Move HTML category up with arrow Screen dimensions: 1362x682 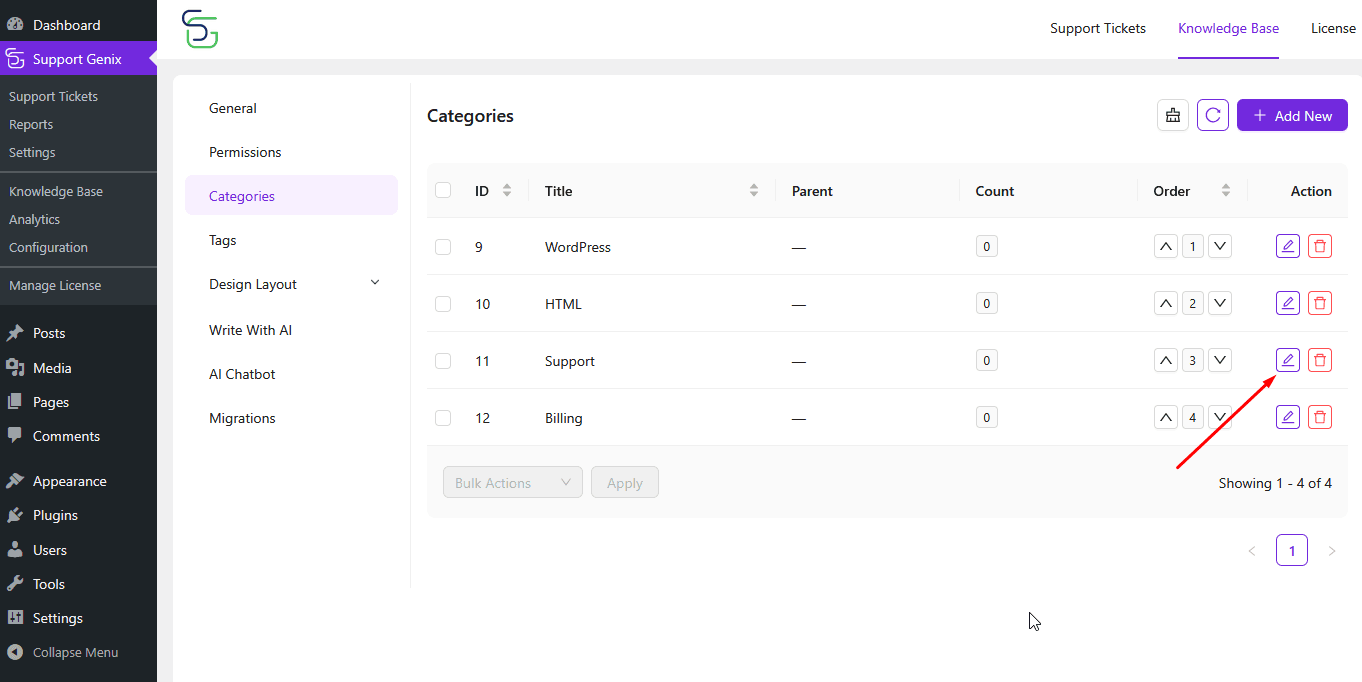pyautogui.click(x=1166, y=303)
